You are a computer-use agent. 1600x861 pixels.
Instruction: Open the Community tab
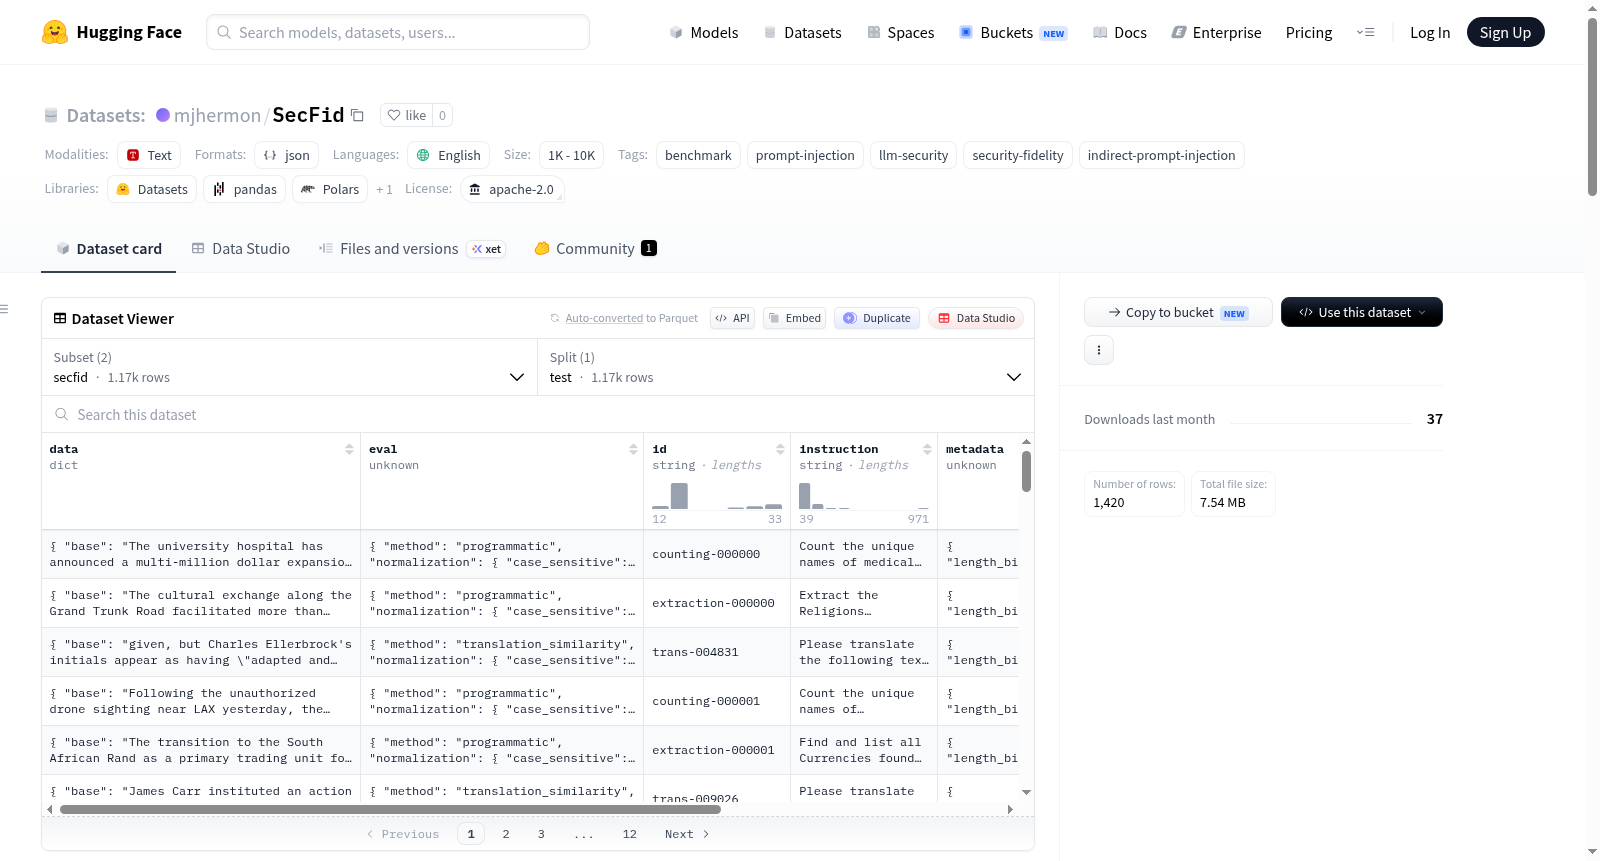point(596,249)
